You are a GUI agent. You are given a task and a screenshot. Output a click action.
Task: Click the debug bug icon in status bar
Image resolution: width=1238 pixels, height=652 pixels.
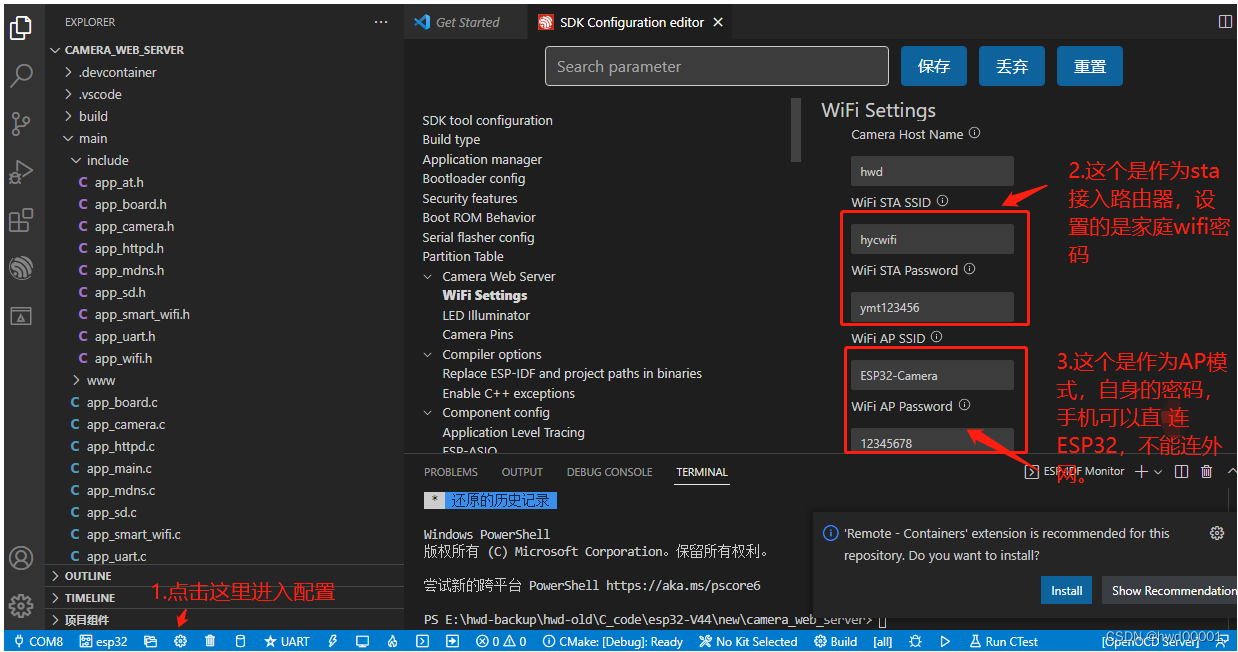click(x=916, y=642)
